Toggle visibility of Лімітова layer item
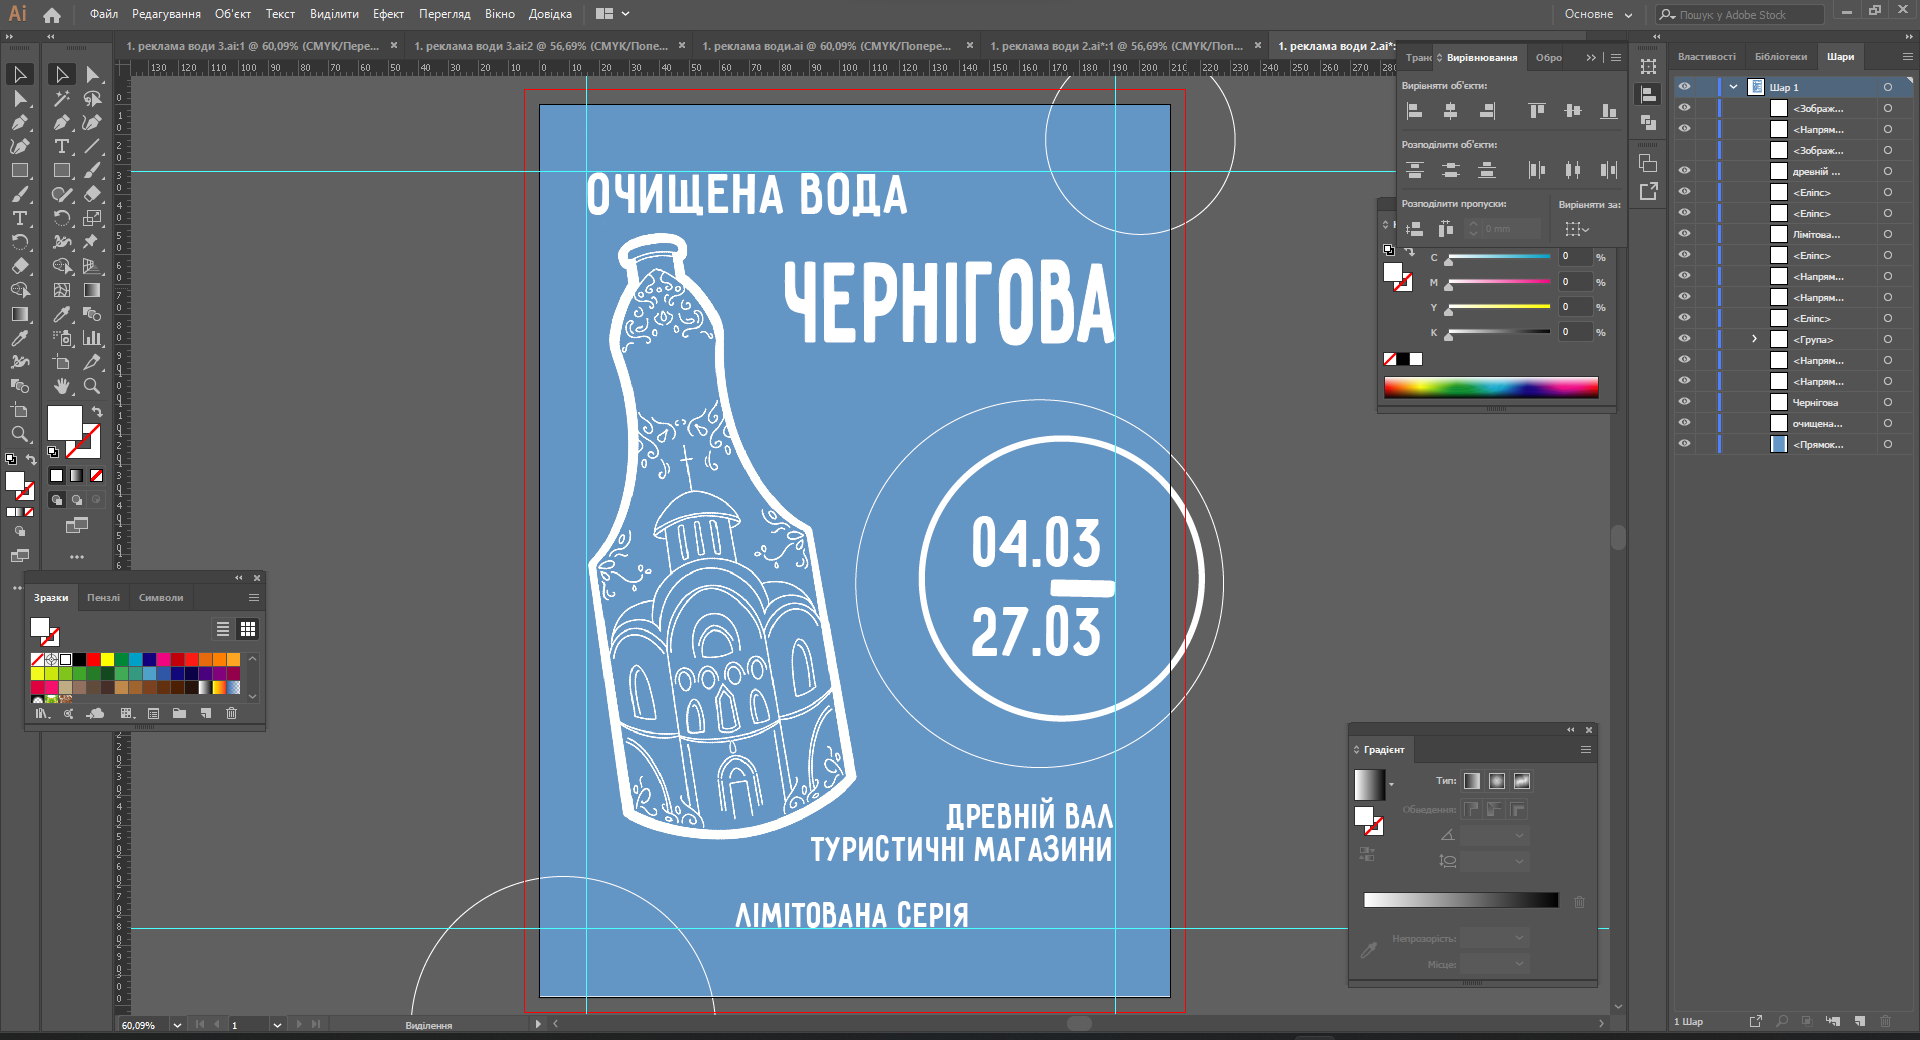 (1684, 234)
